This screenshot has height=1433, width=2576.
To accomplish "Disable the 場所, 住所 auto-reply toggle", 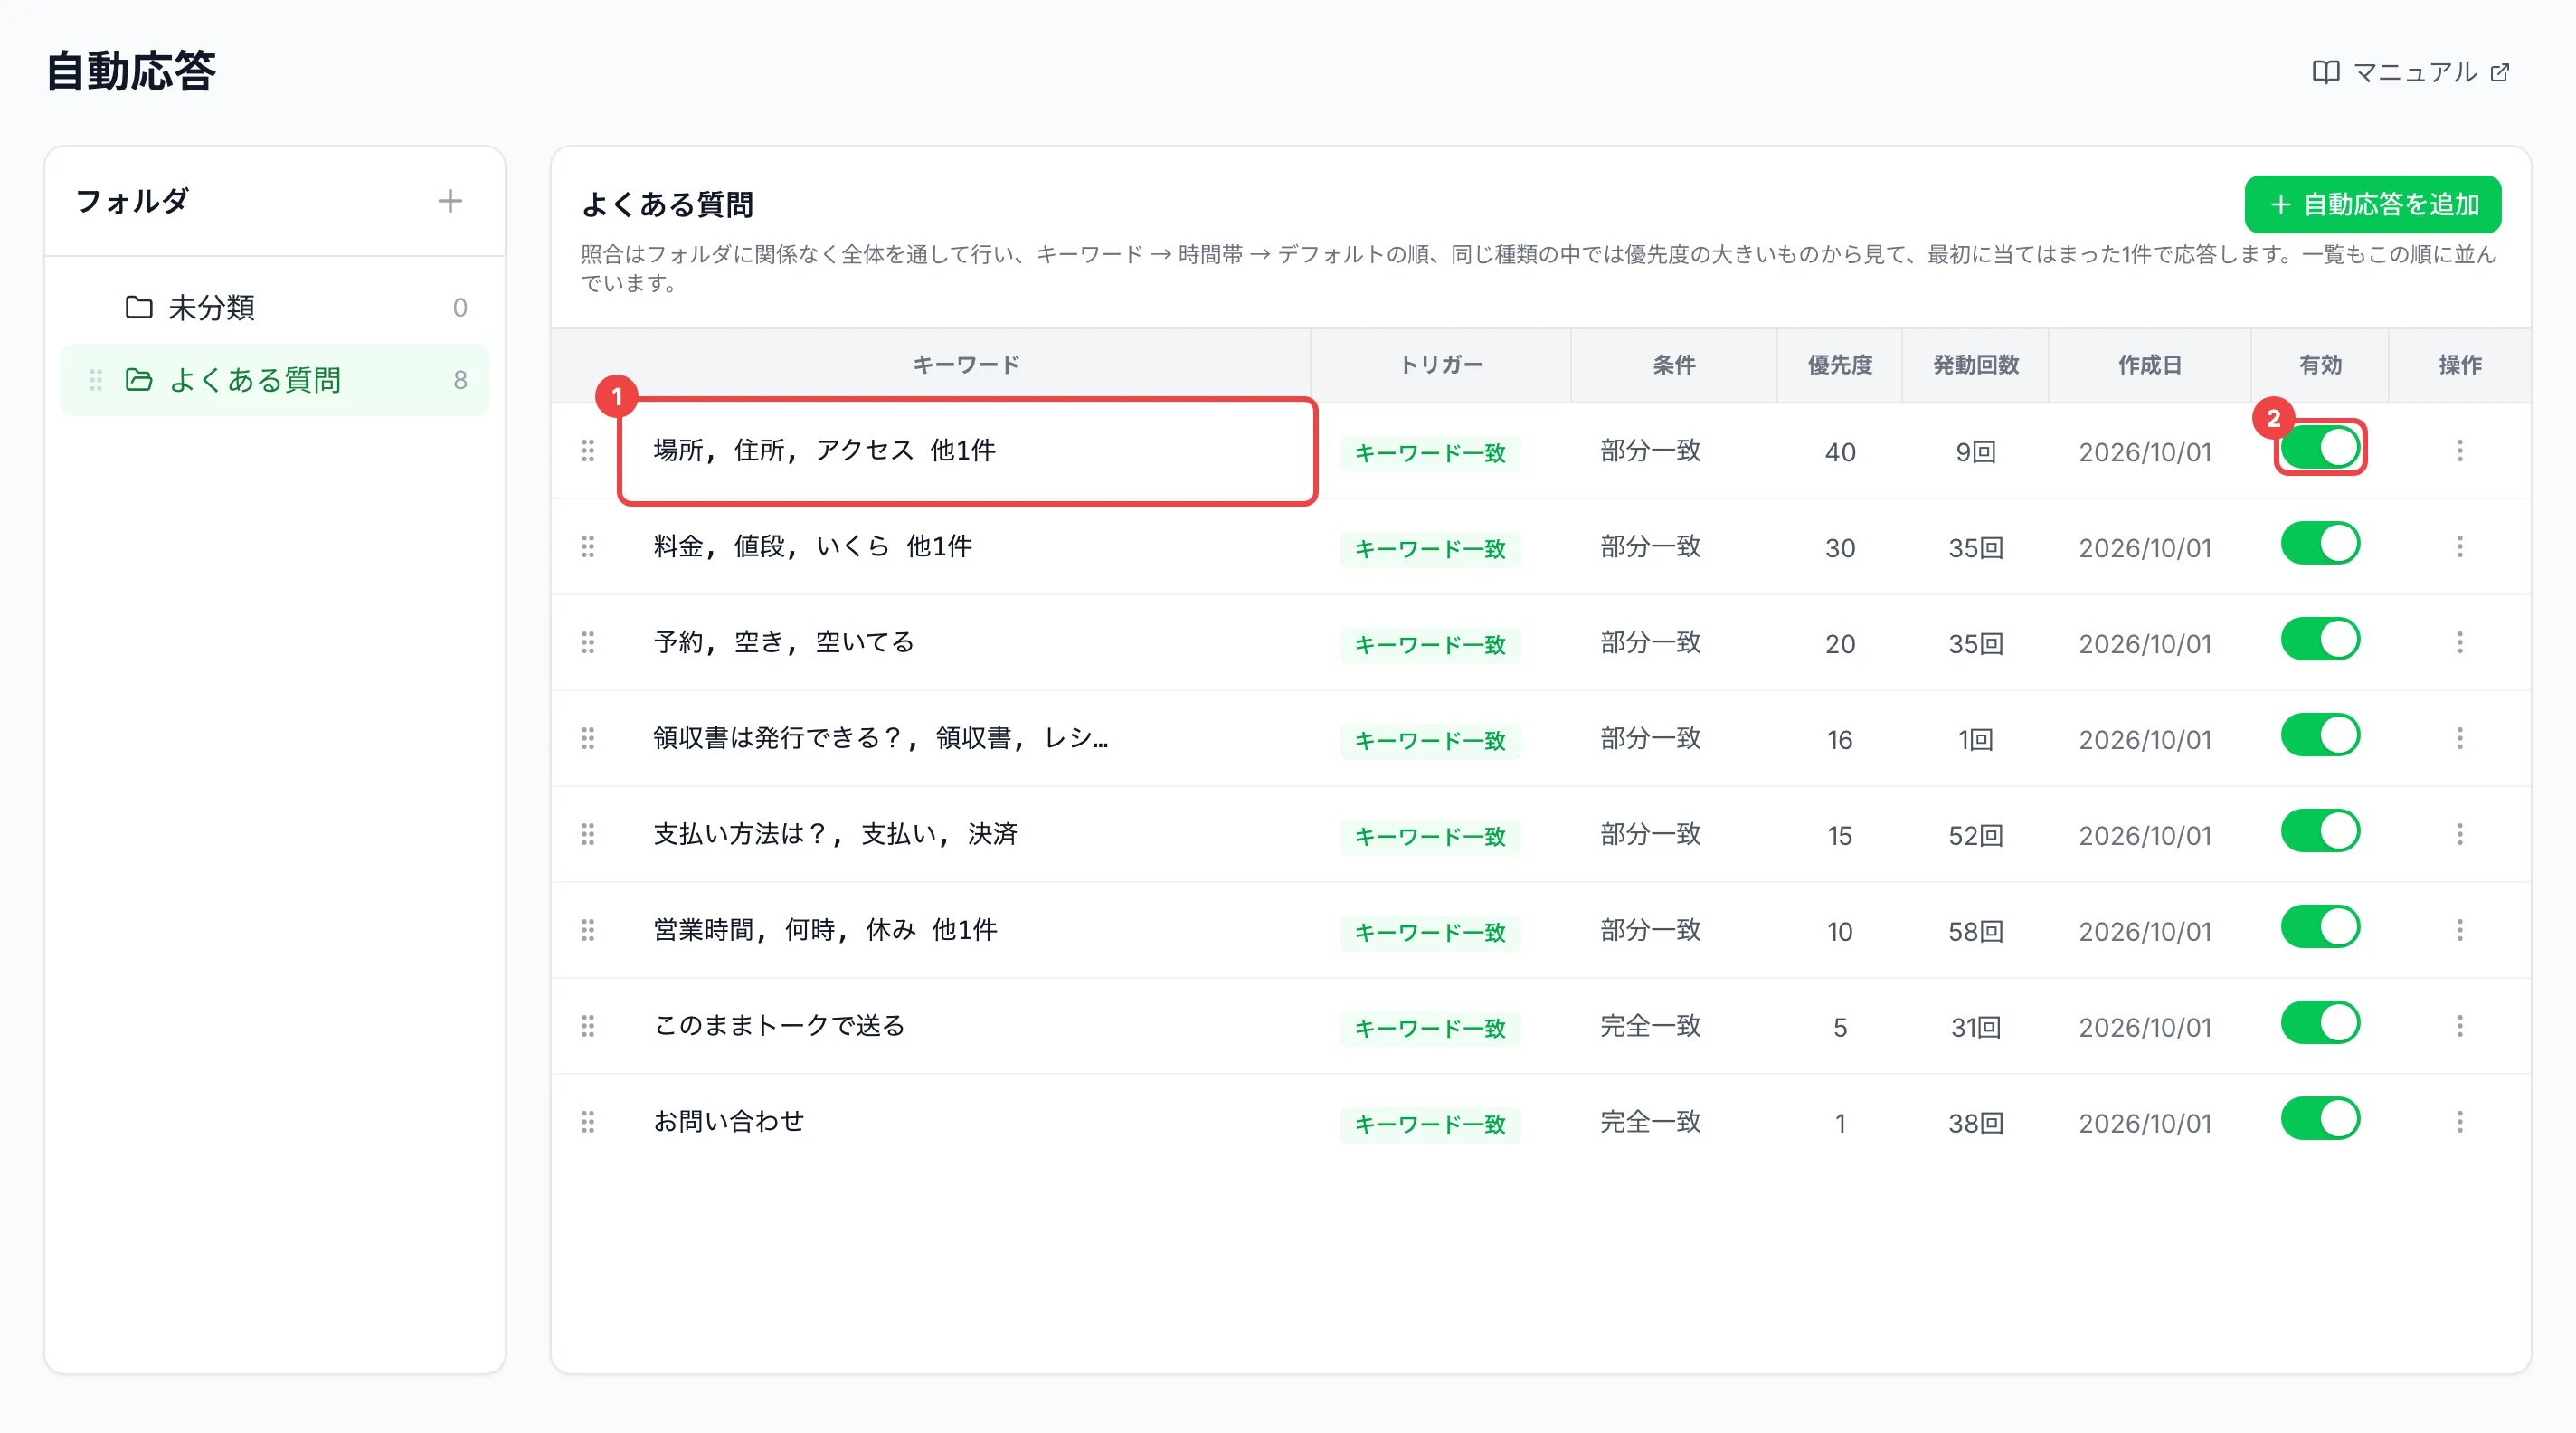I will [x=2320, y=447].
